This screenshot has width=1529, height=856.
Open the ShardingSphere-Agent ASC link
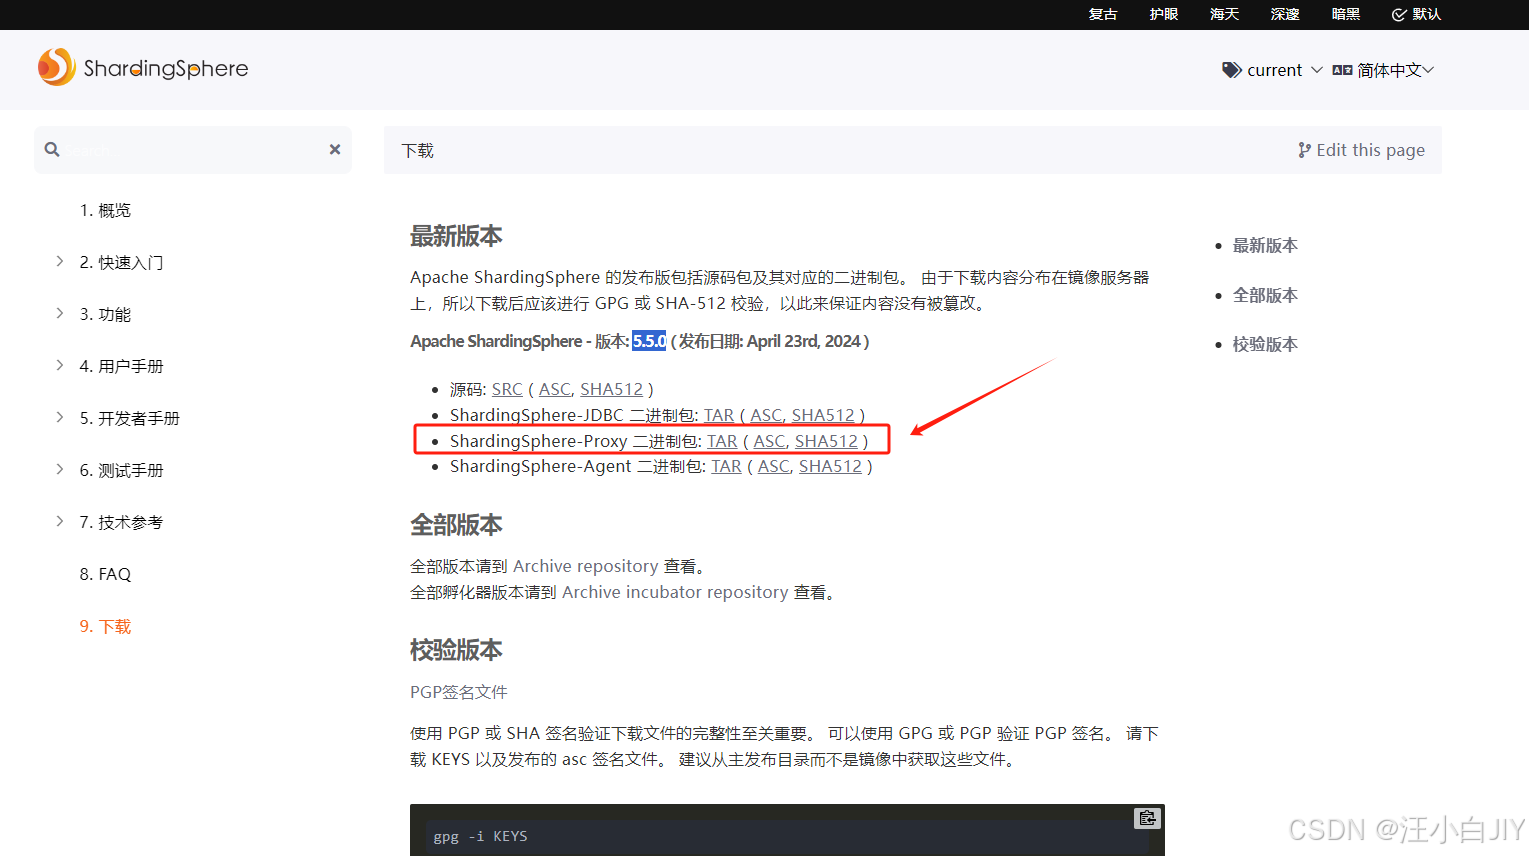pyautogui.click(x=774, y=466)
